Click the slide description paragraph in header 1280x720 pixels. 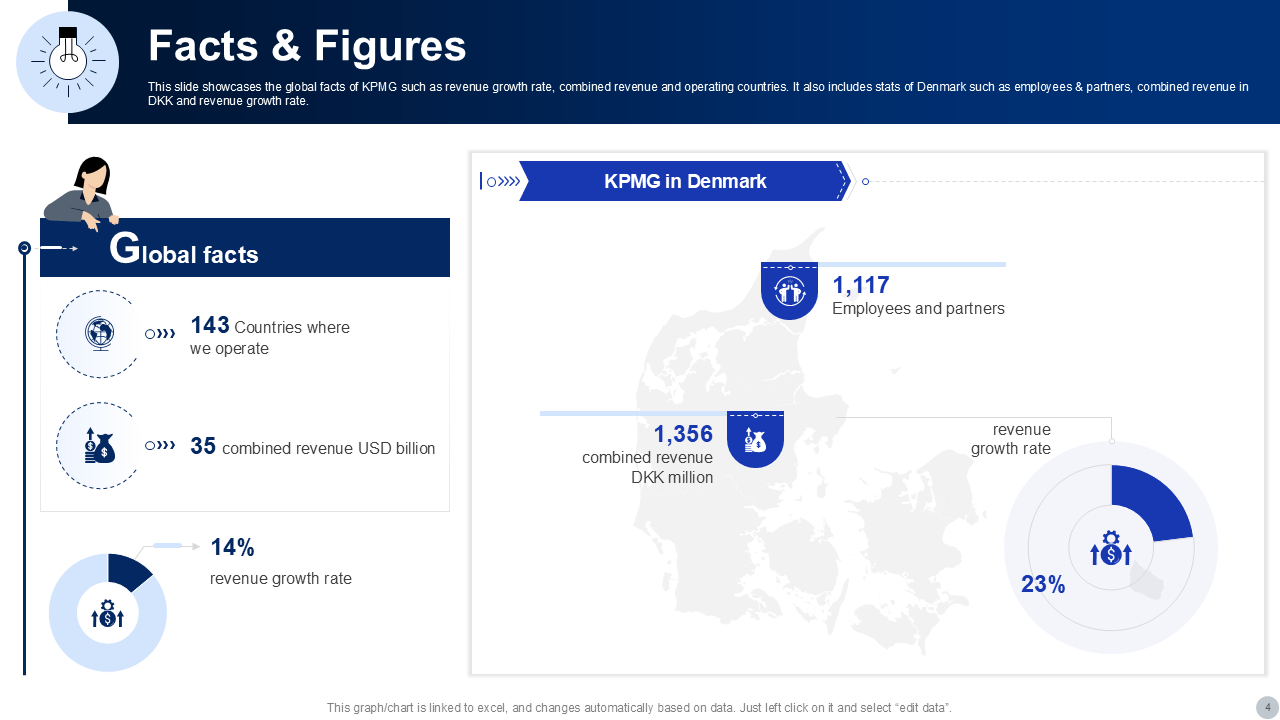(698, 94)
